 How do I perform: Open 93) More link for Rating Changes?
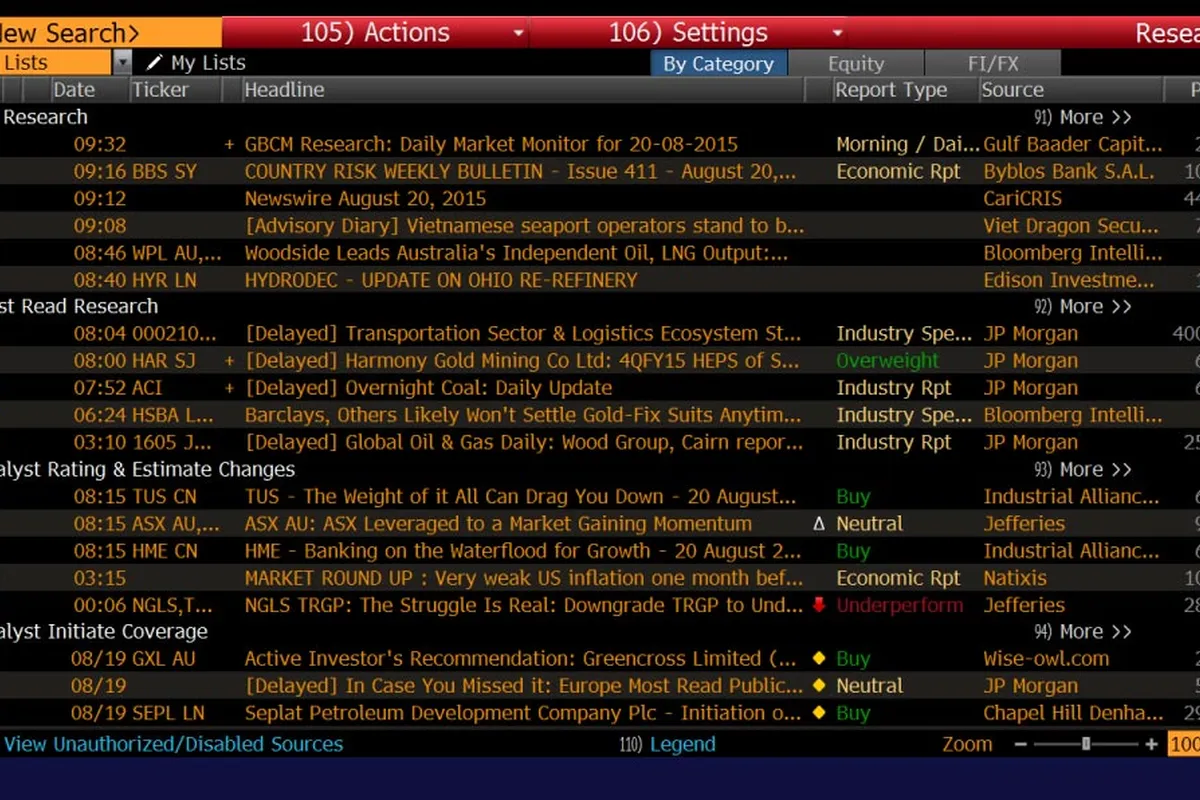point(1083,470)
